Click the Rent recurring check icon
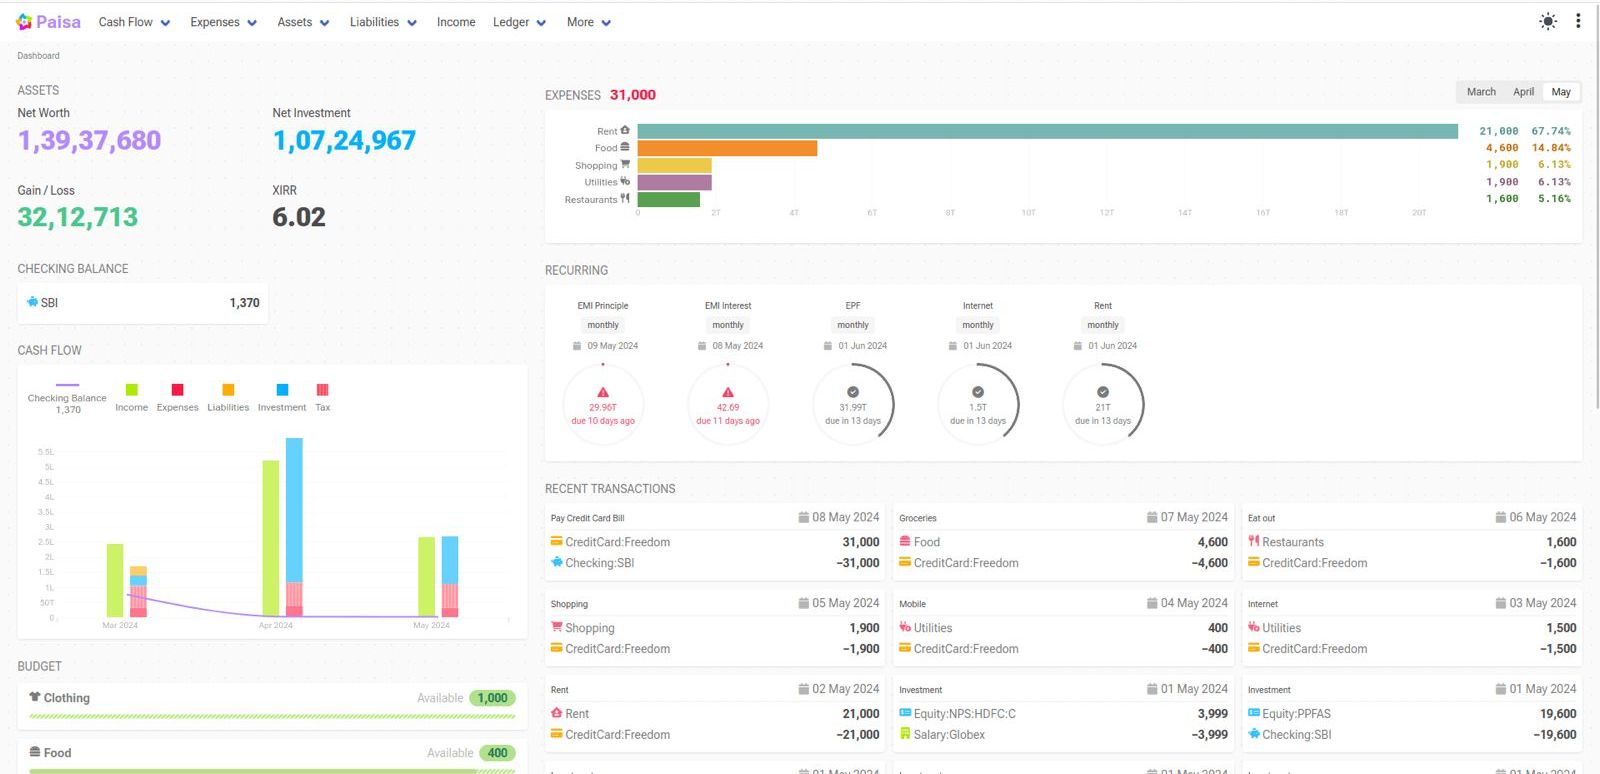Screen dimensions: 1600x774 pos(1103,392)
